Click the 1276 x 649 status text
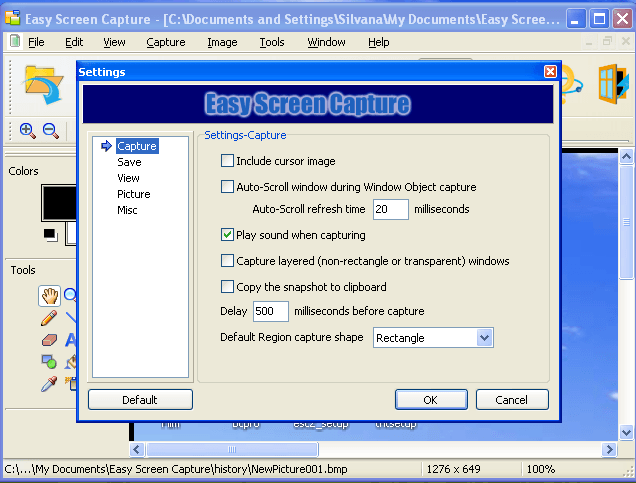636x483 pixels. point(453,469)
